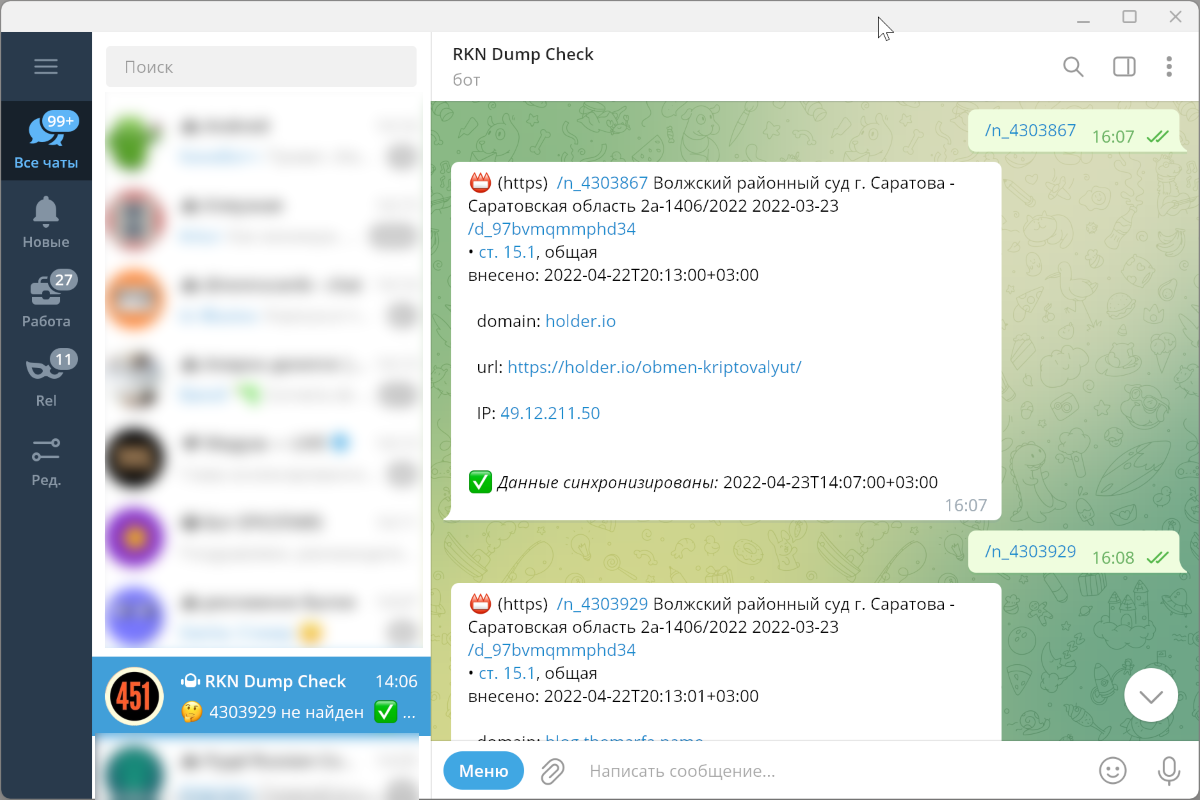Focus the Поиск search field

click(261, 67)
